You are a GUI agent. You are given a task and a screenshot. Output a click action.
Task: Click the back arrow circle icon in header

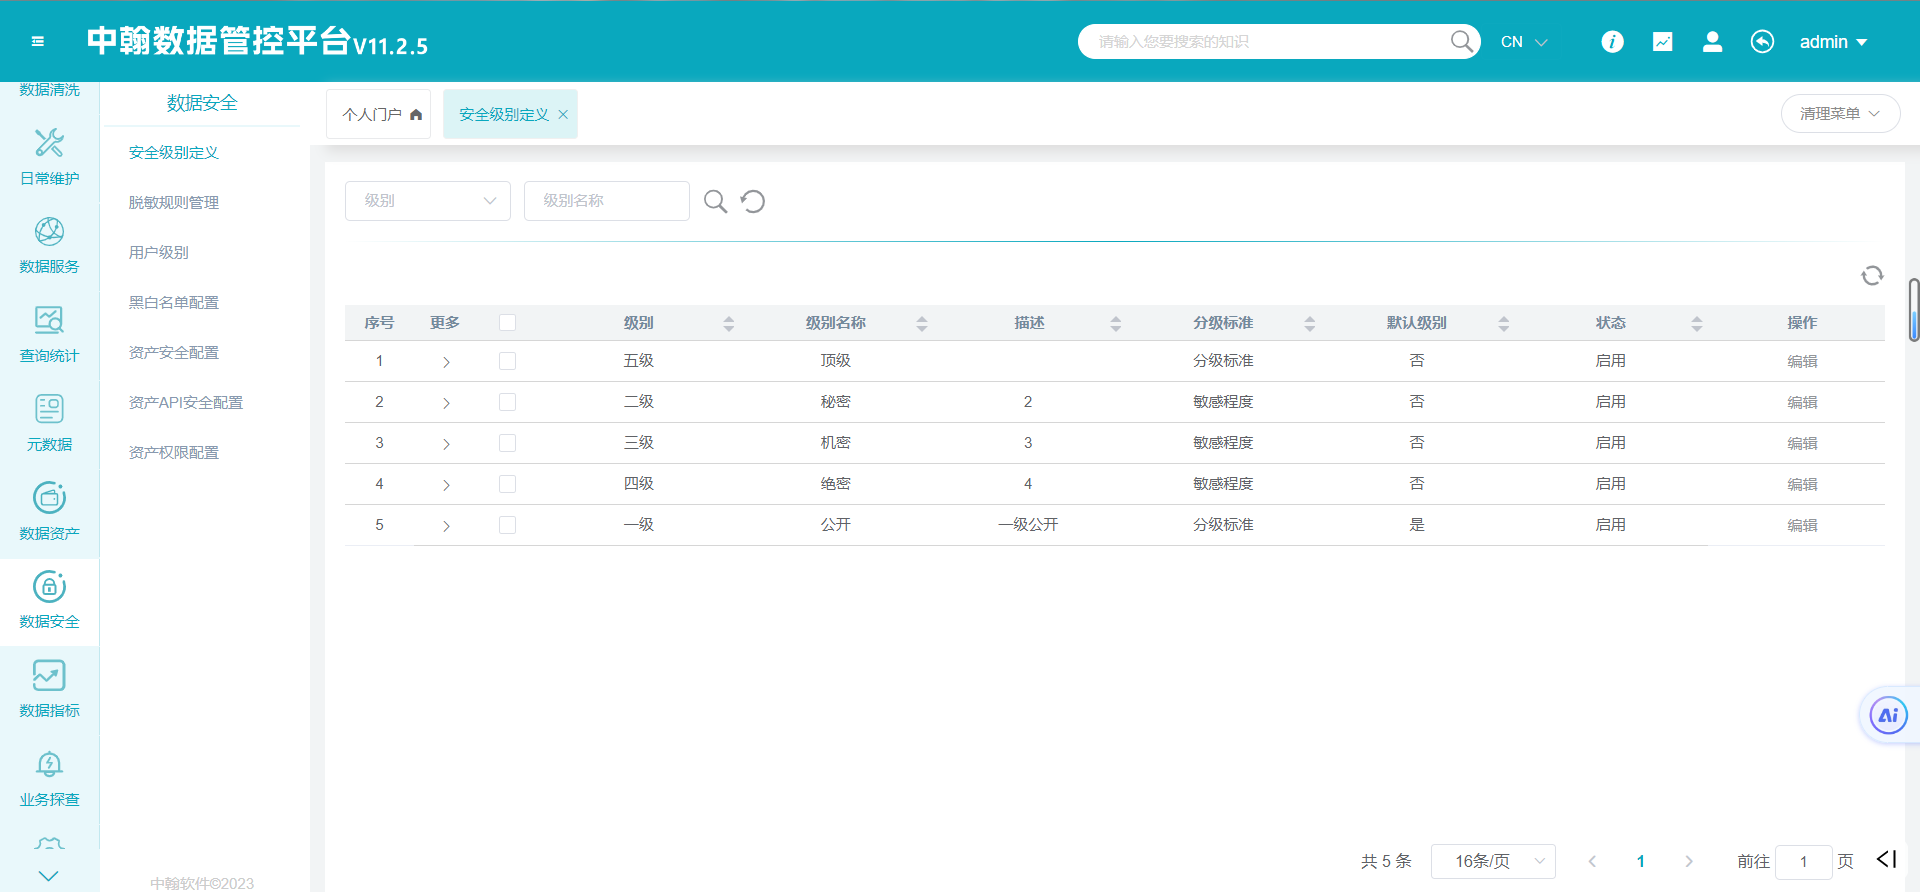point(1762,42)
